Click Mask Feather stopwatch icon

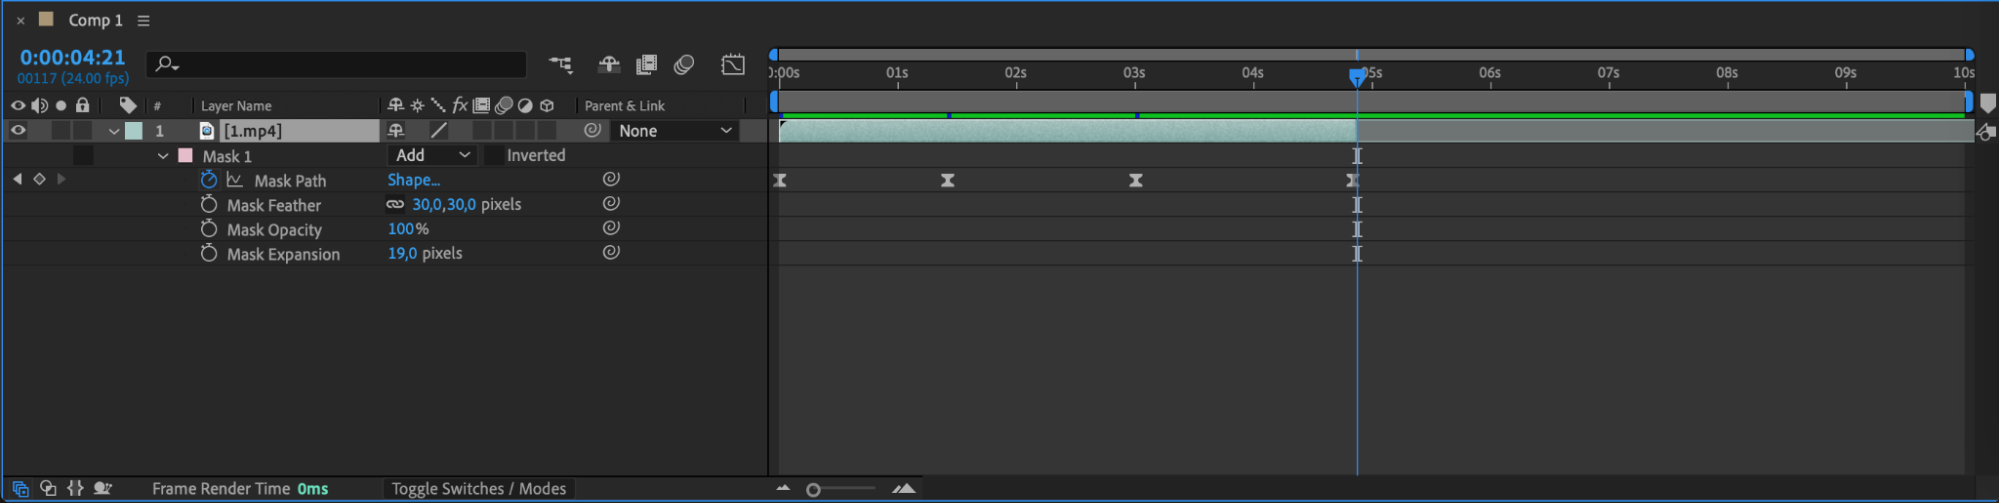tap(208, 204)
